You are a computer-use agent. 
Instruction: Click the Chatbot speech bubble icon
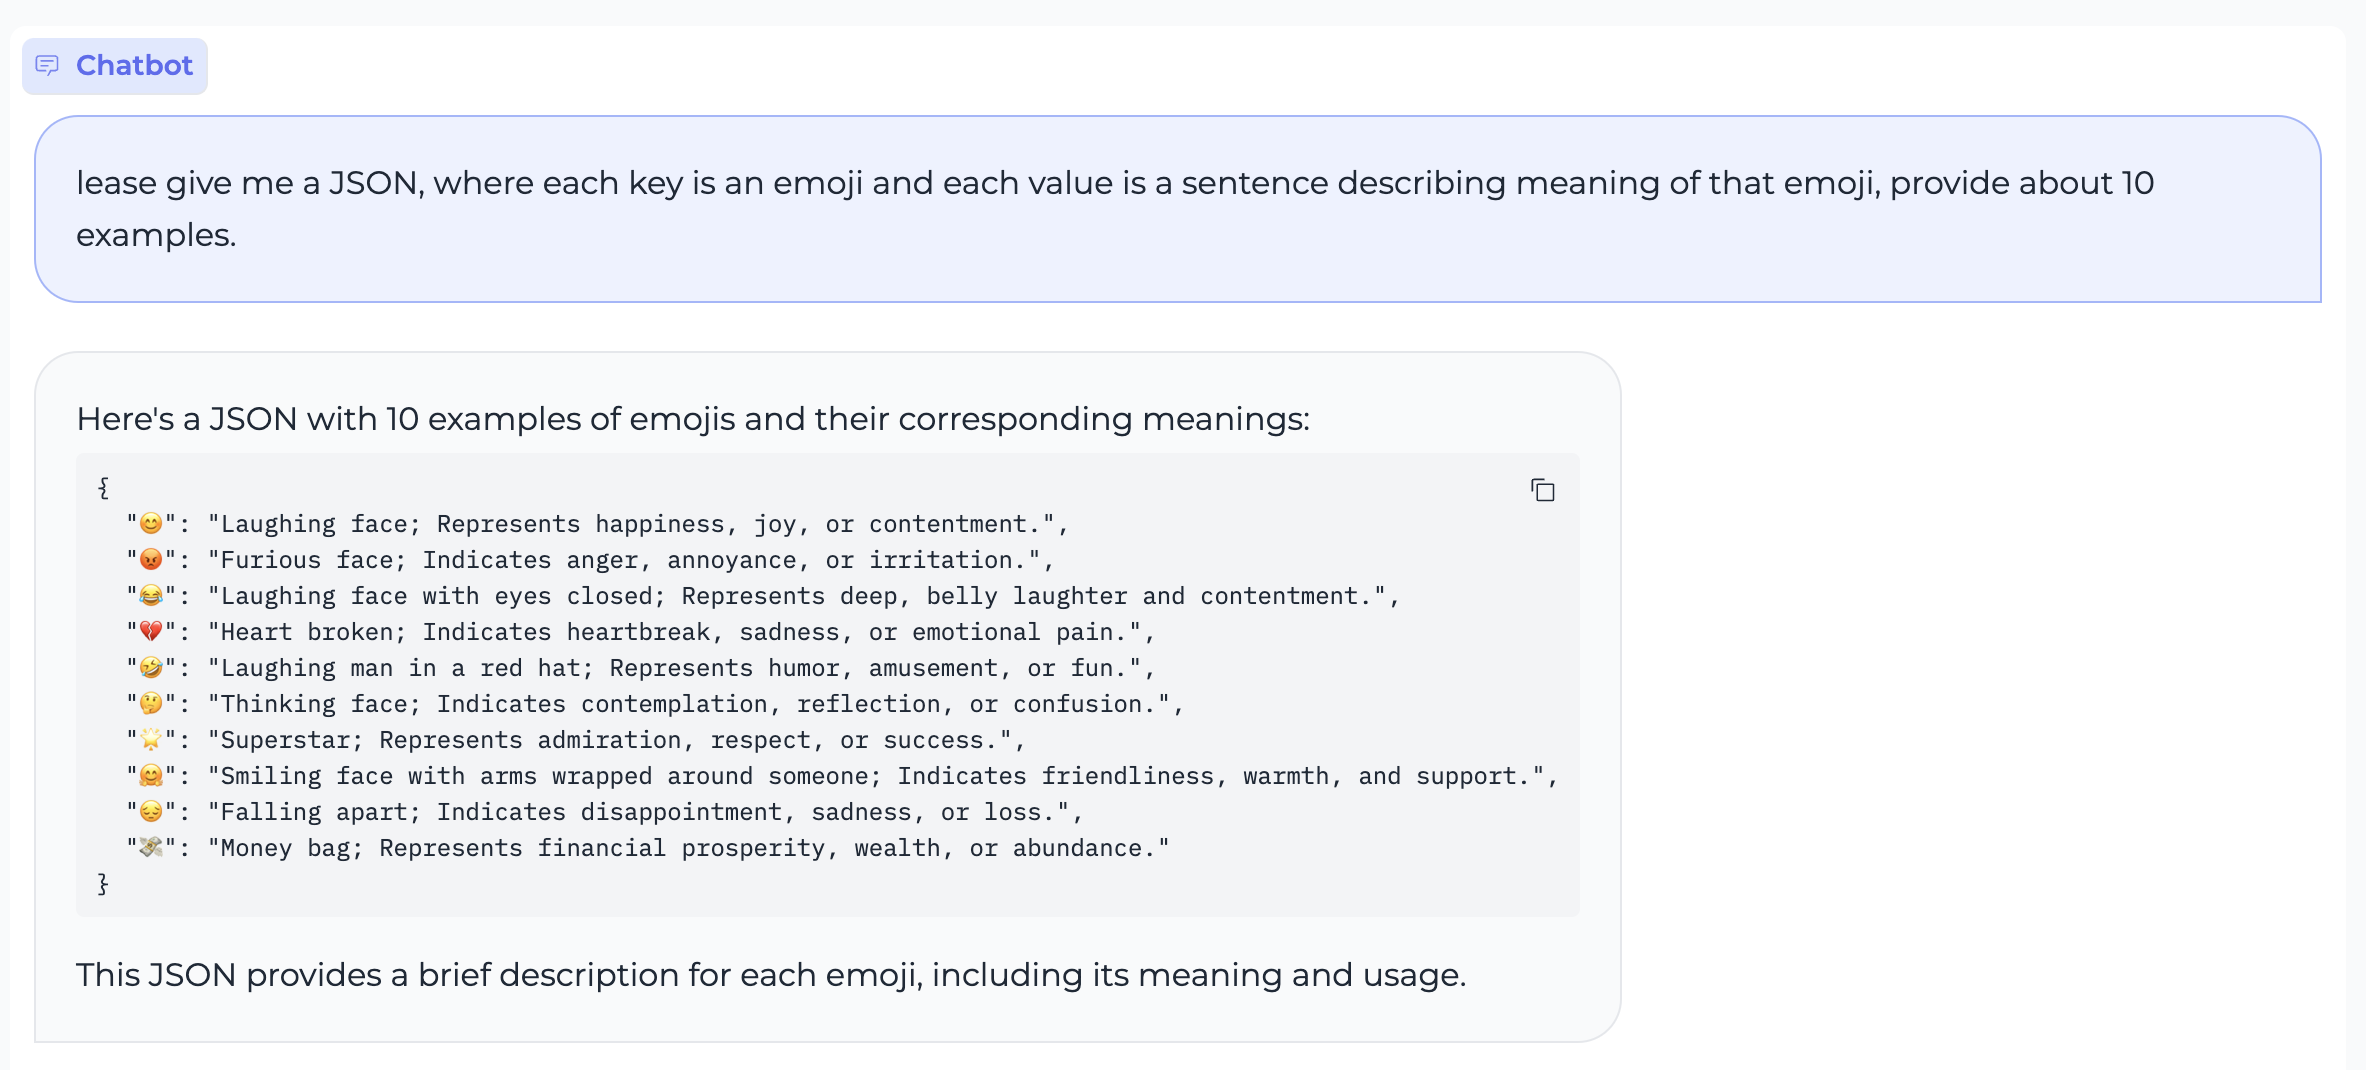tap(47, 66)
